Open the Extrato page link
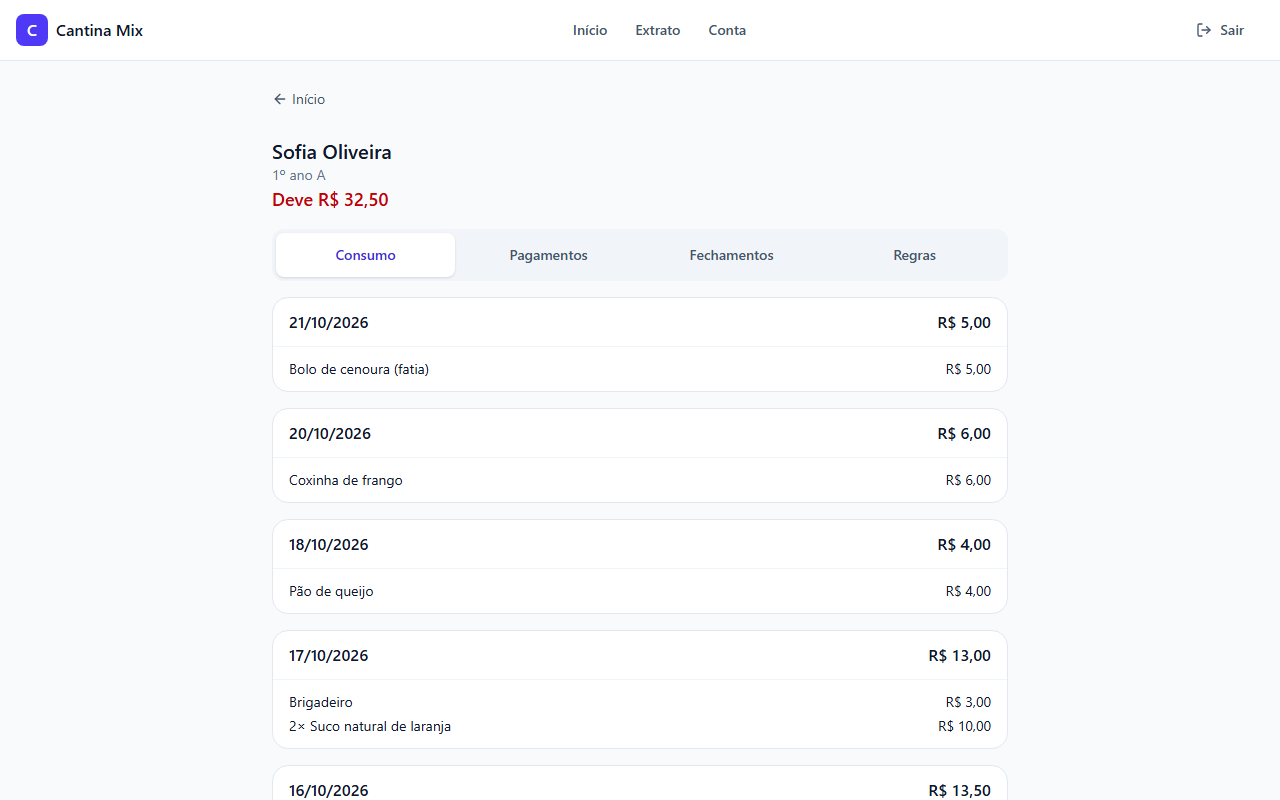The height and width of the screenshot is (800, 1280). point(658,30)
